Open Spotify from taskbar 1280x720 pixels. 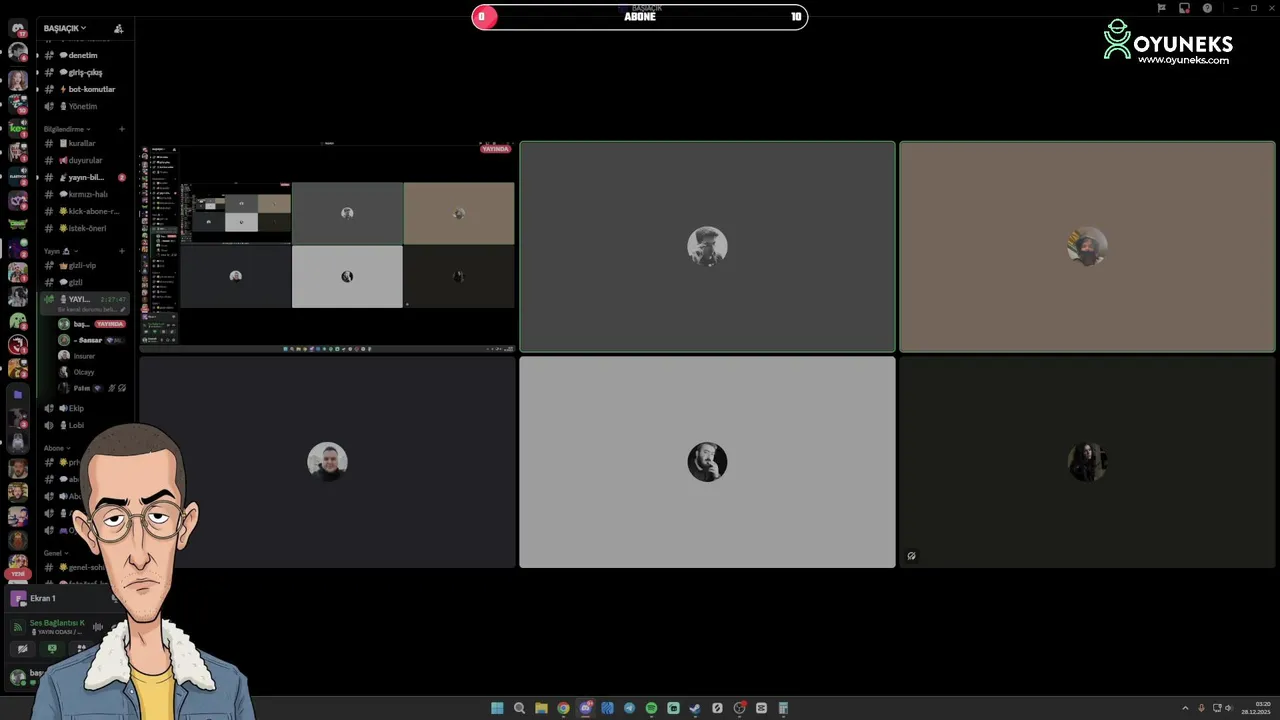point(651,708)
